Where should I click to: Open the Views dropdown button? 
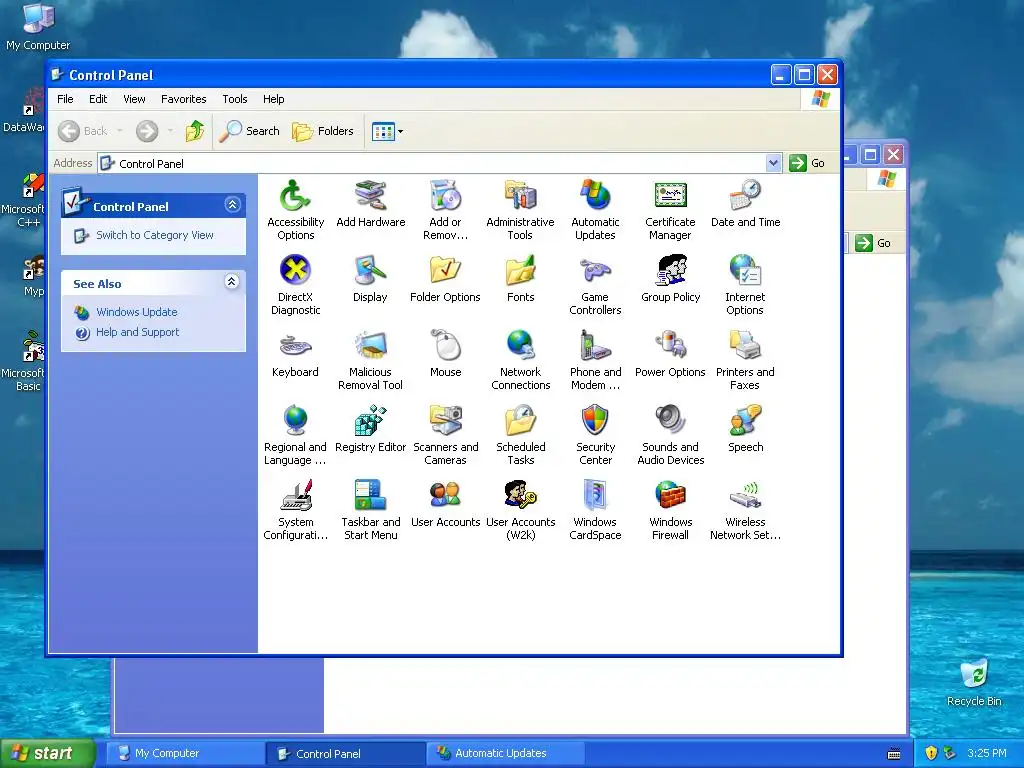387,131
